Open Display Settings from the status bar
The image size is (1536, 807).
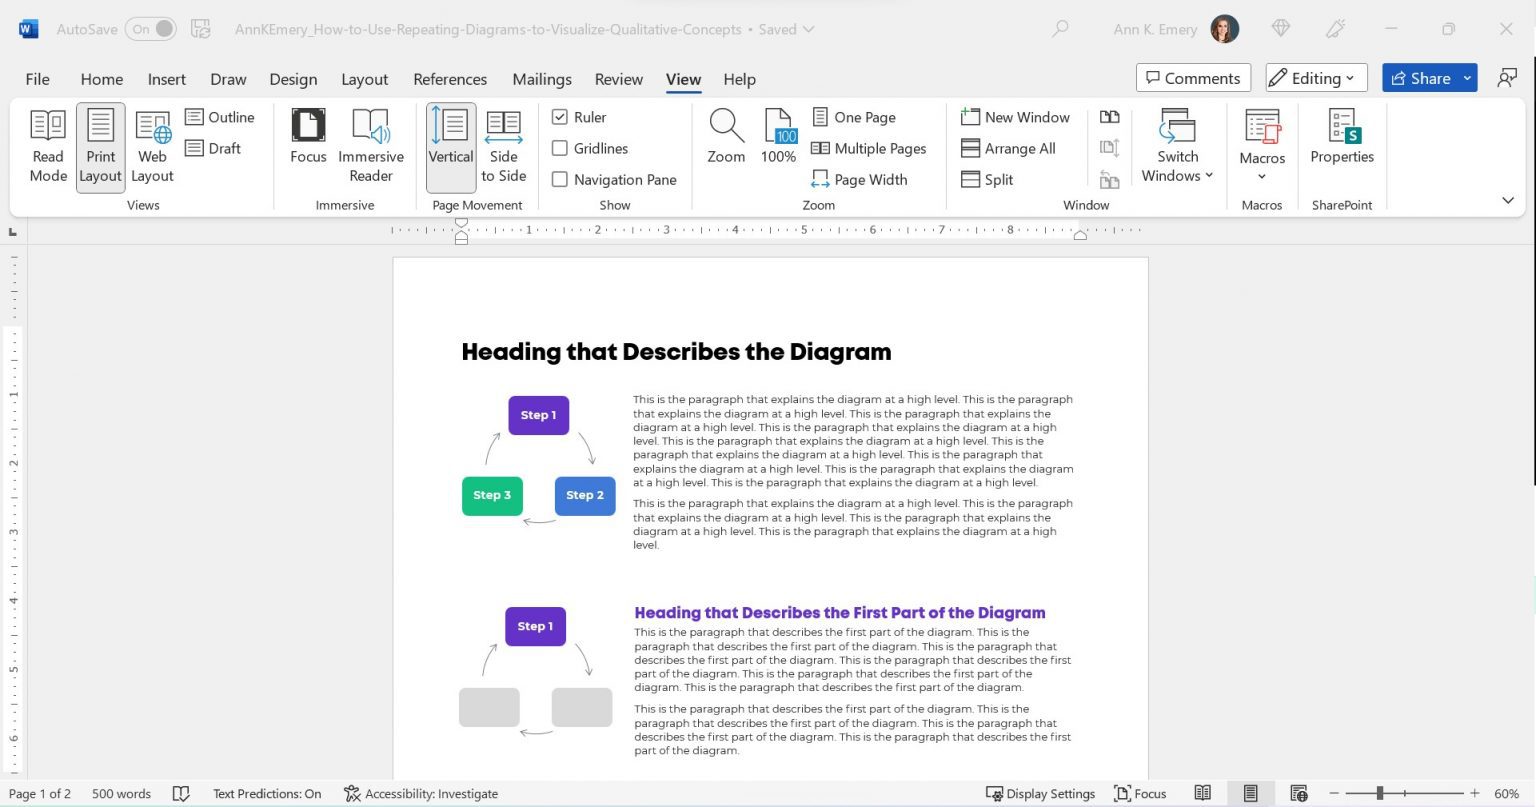pyautogui.click(x=1040, y=793)
